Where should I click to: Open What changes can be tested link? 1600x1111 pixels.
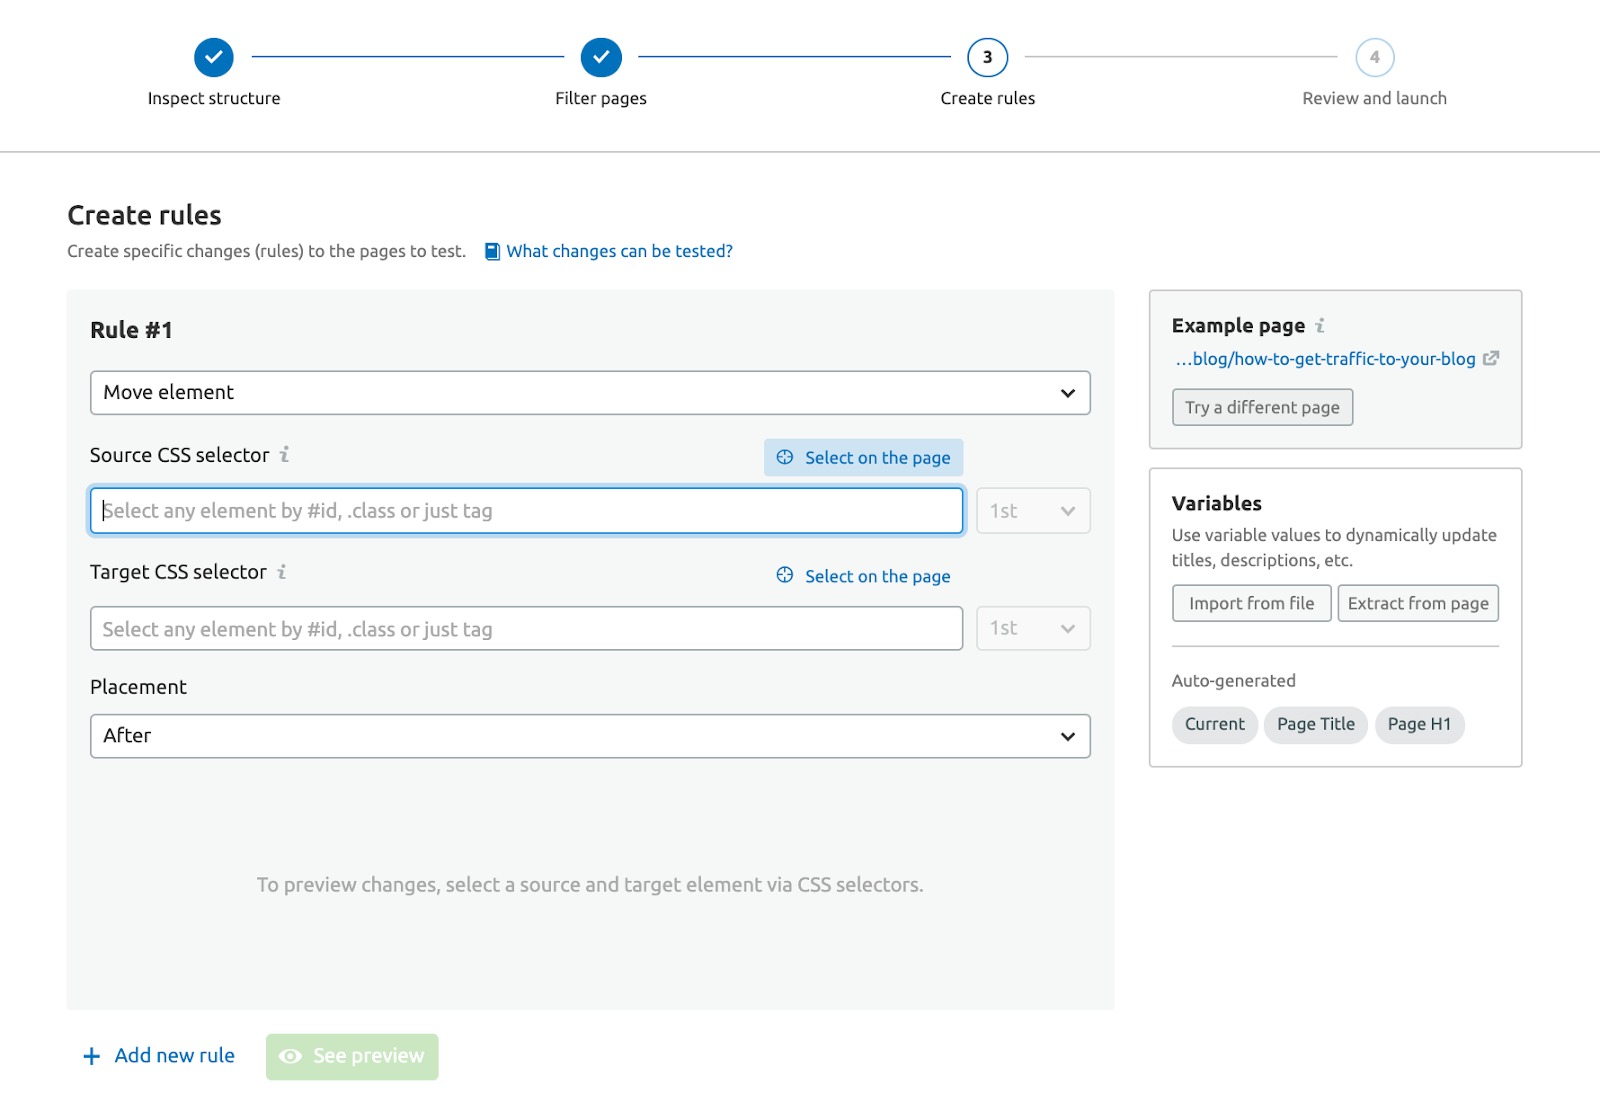pyautogui.click(x=619, y=251)
